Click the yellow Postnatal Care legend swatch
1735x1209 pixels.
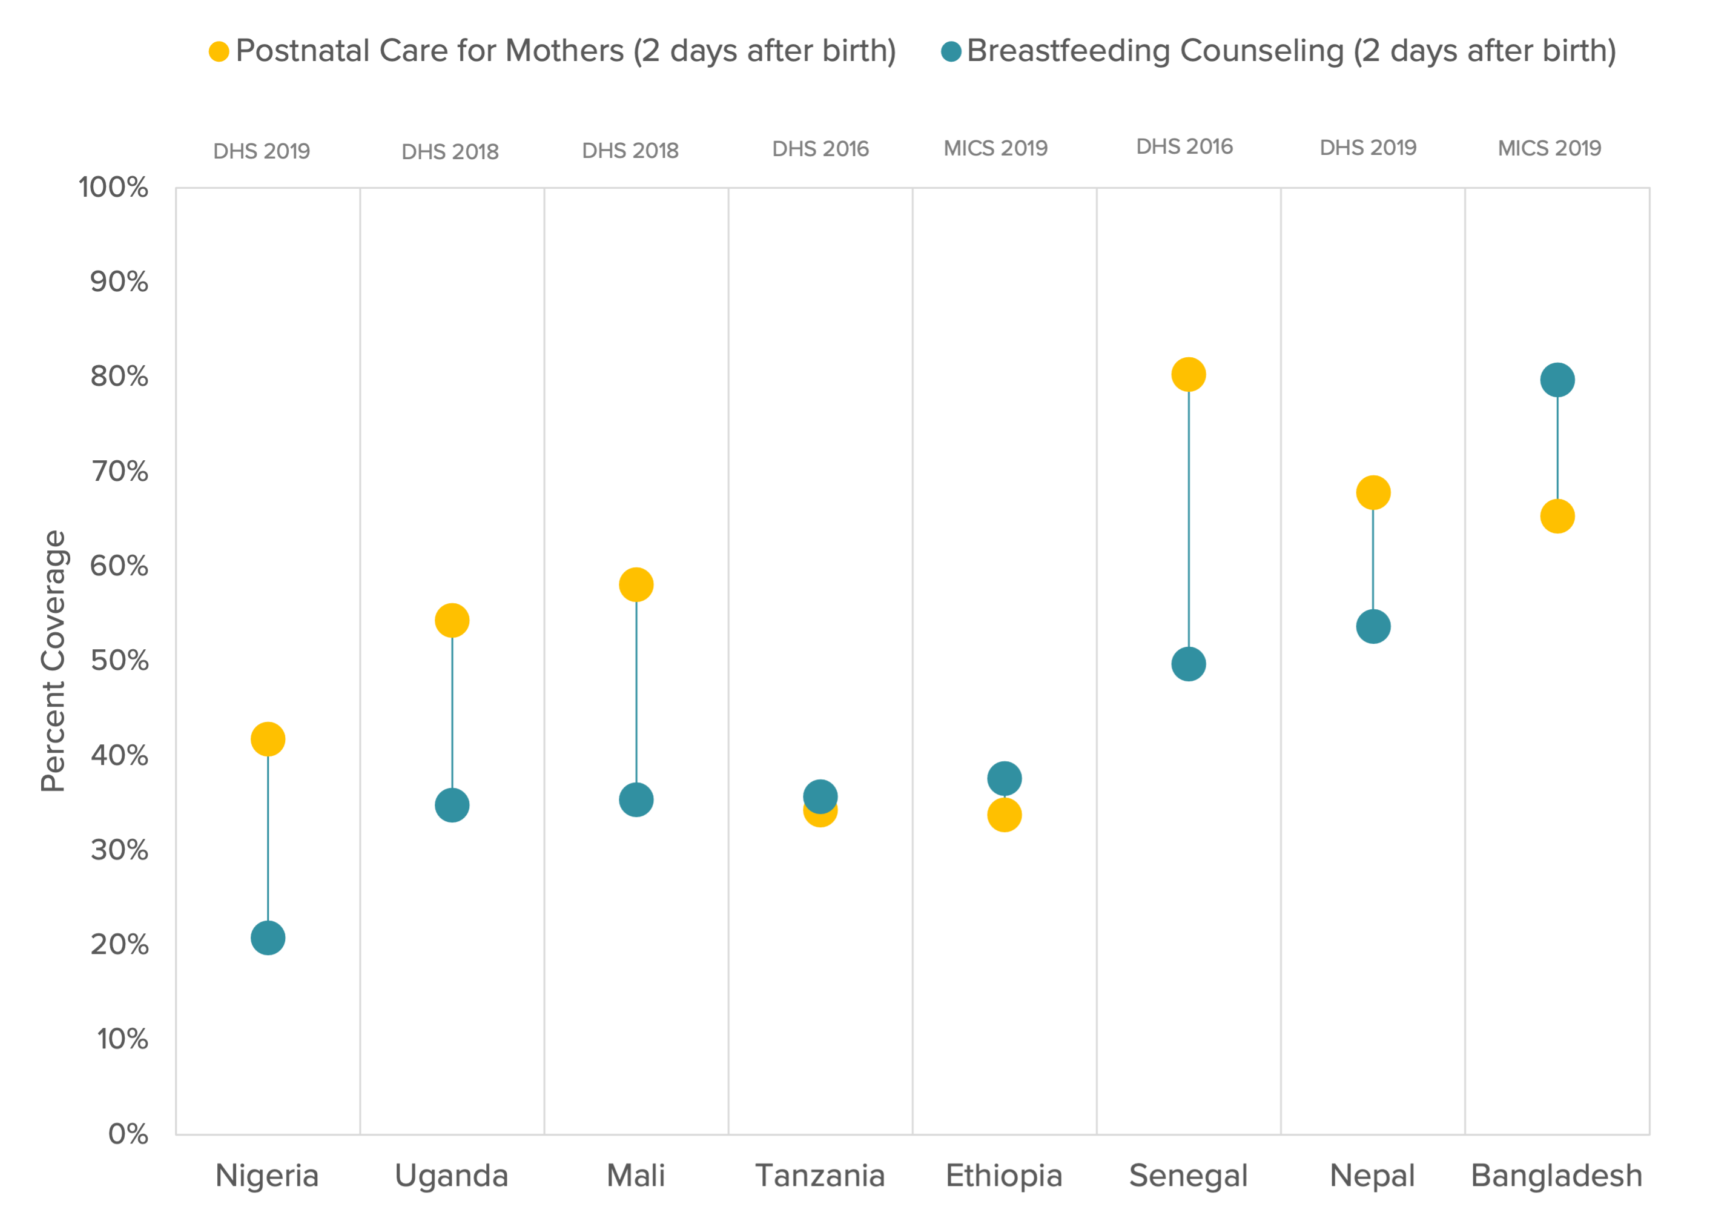tap(219, 52)
